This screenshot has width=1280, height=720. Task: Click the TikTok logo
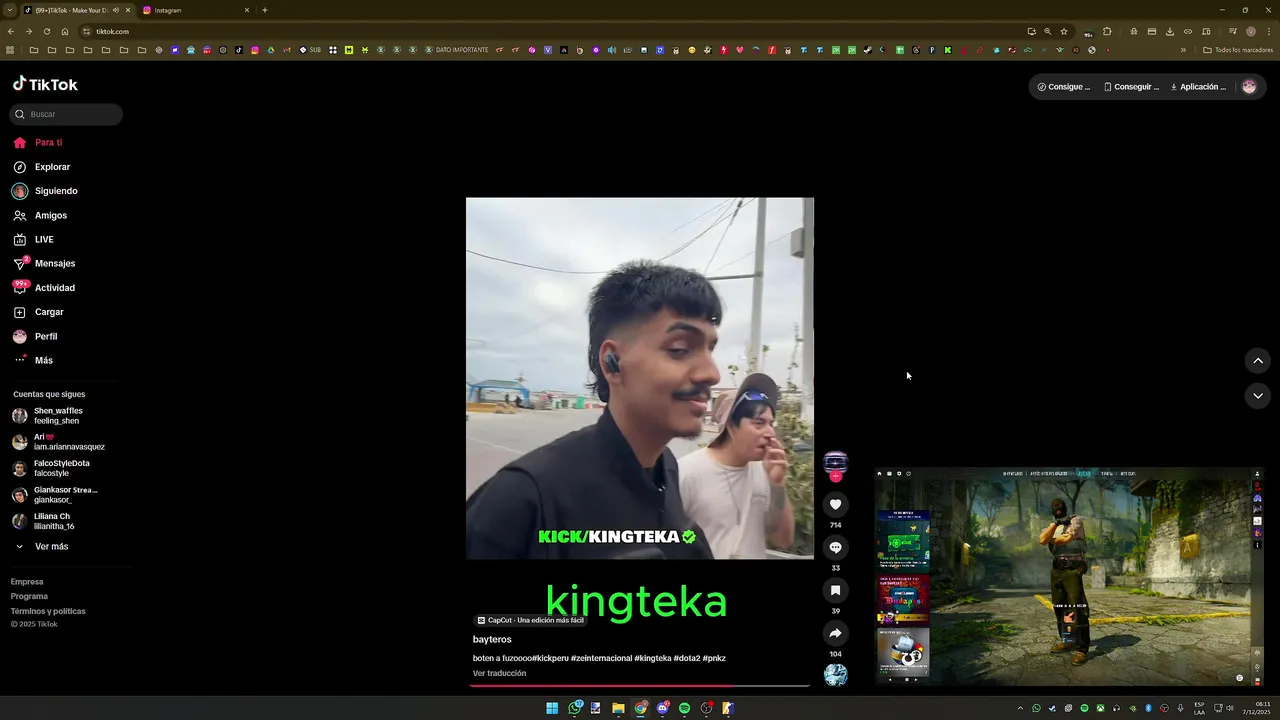point(45,84)
